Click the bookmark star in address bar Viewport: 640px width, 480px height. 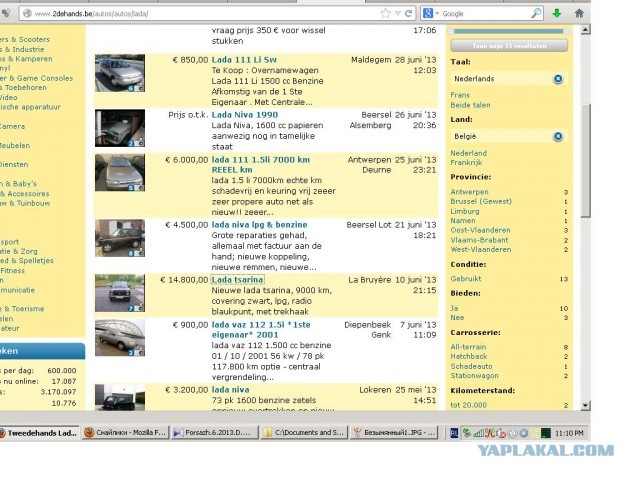point(385,13)
